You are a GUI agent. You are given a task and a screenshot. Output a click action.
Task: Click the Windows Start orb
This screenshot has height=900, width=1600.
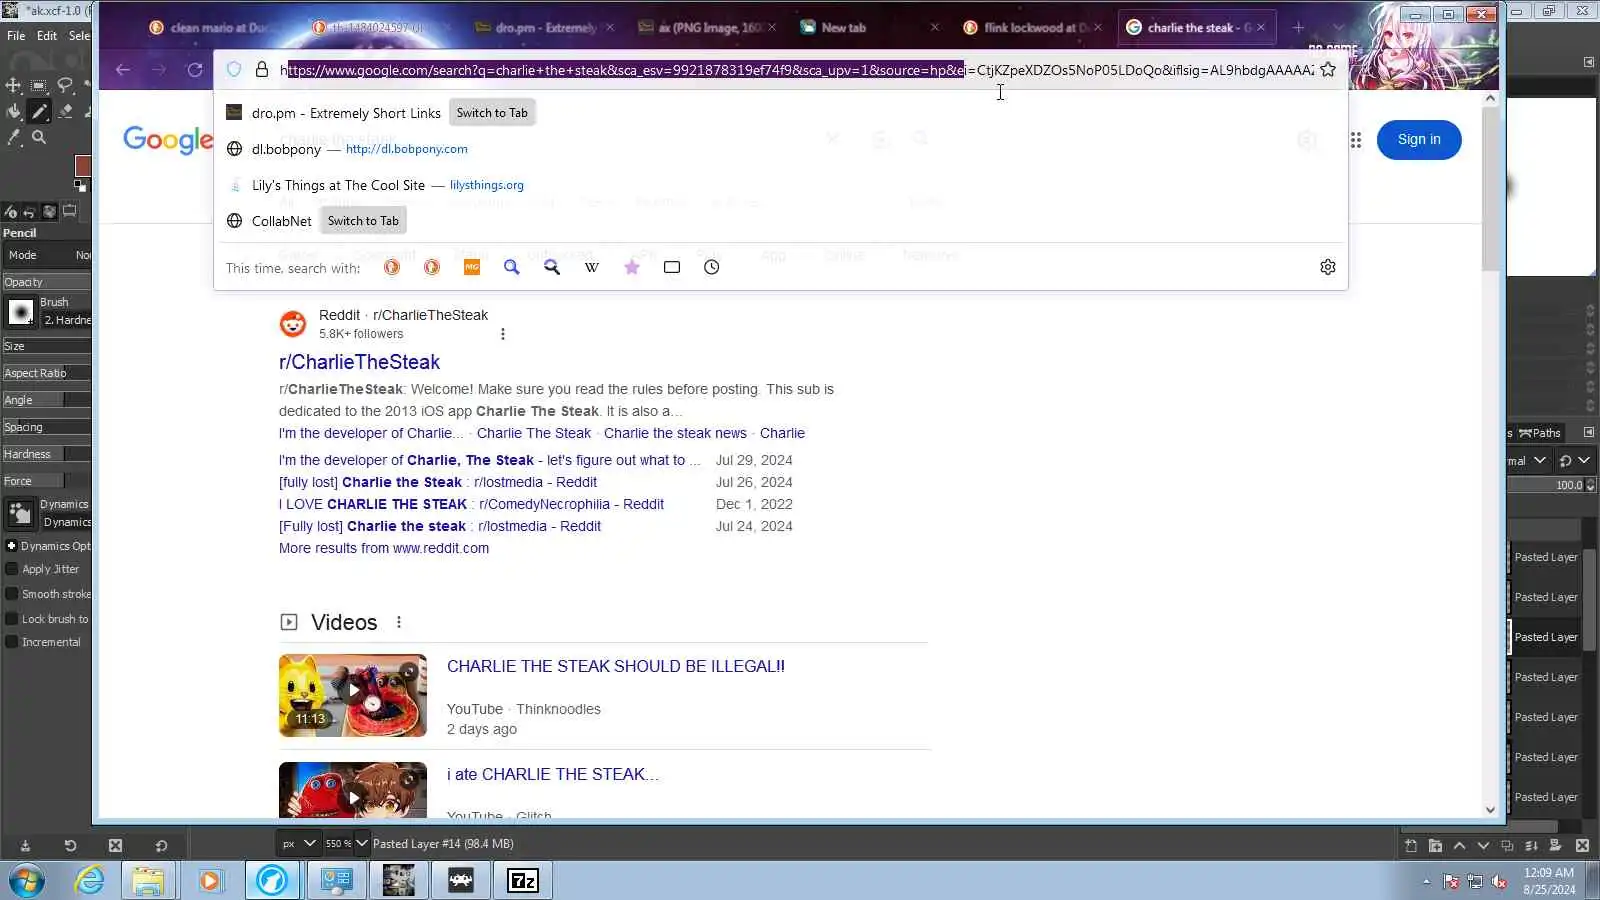(x=27, y=880)
